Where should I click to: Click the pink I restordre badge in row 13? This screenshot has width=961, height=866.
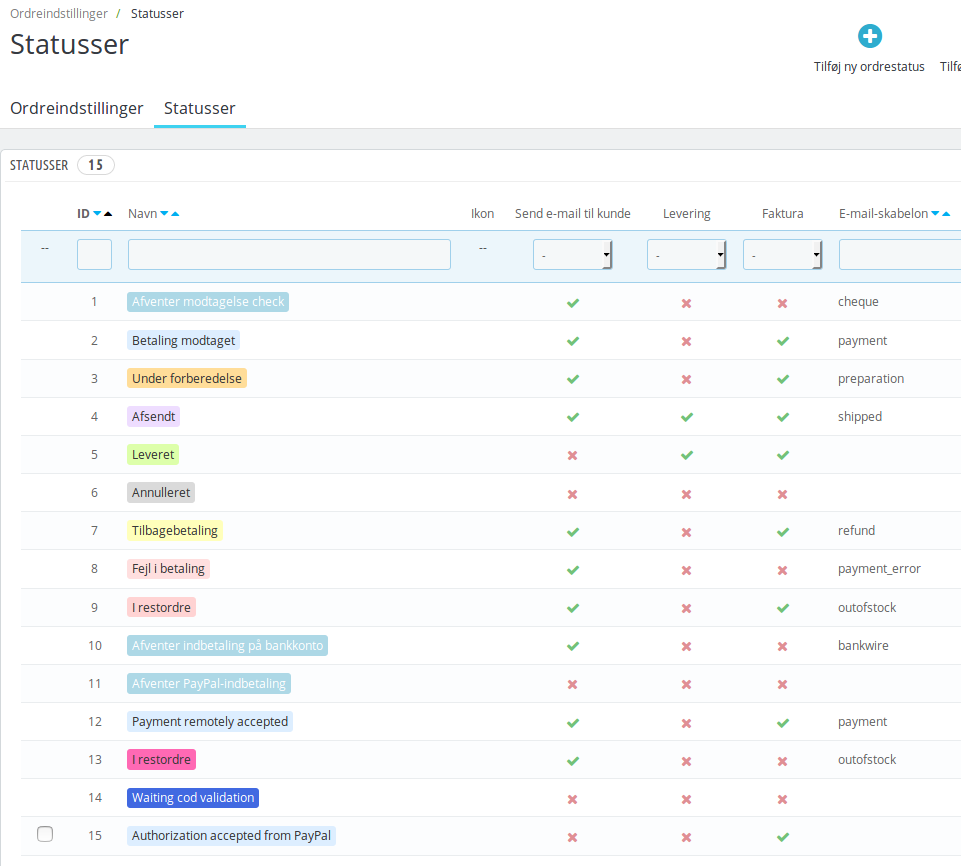(x=161, y=759)
